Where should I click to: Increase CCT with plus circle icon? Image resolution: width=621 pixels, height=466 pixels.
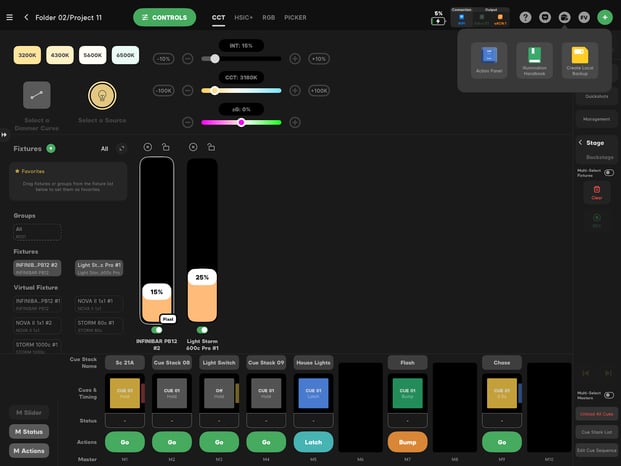[295, 91]
